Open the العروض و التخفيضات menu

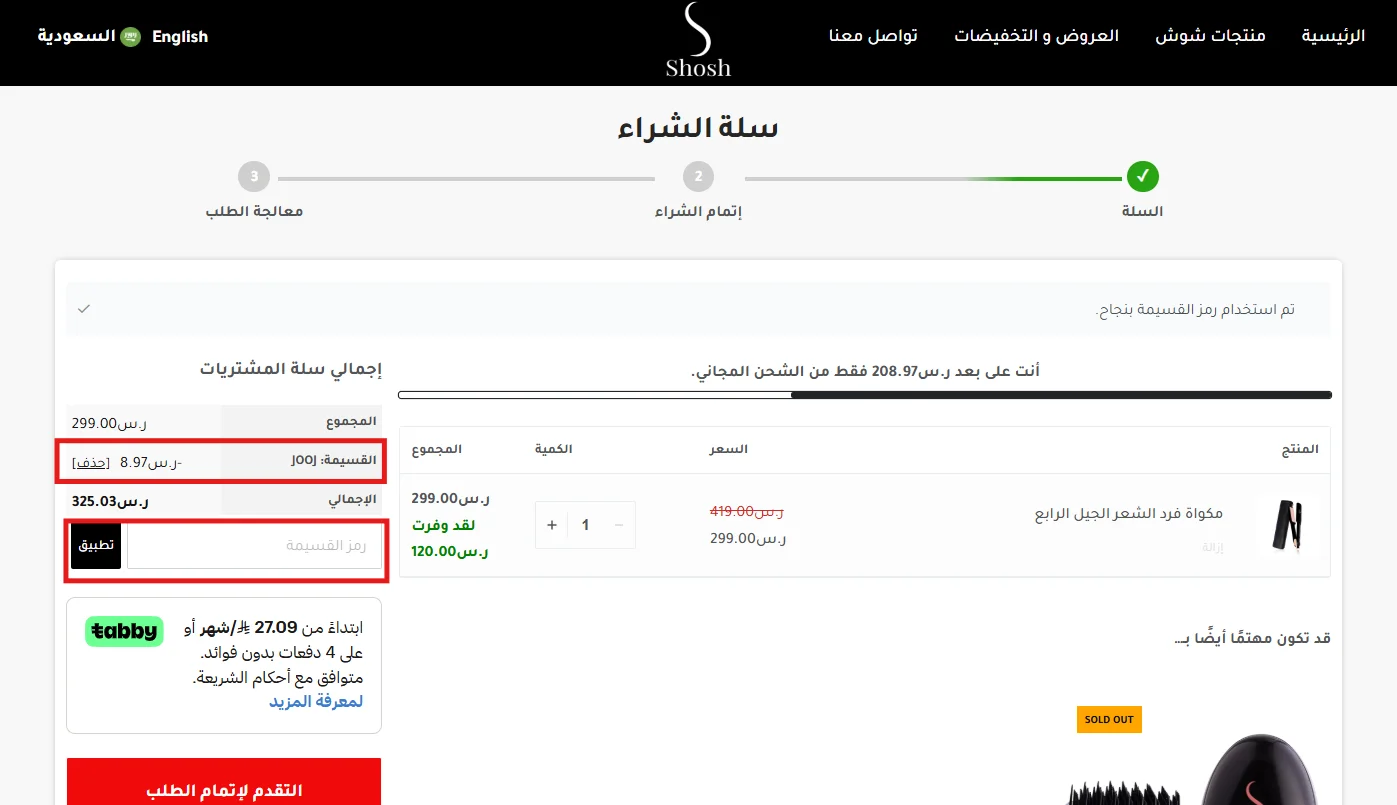(1036, 36)
